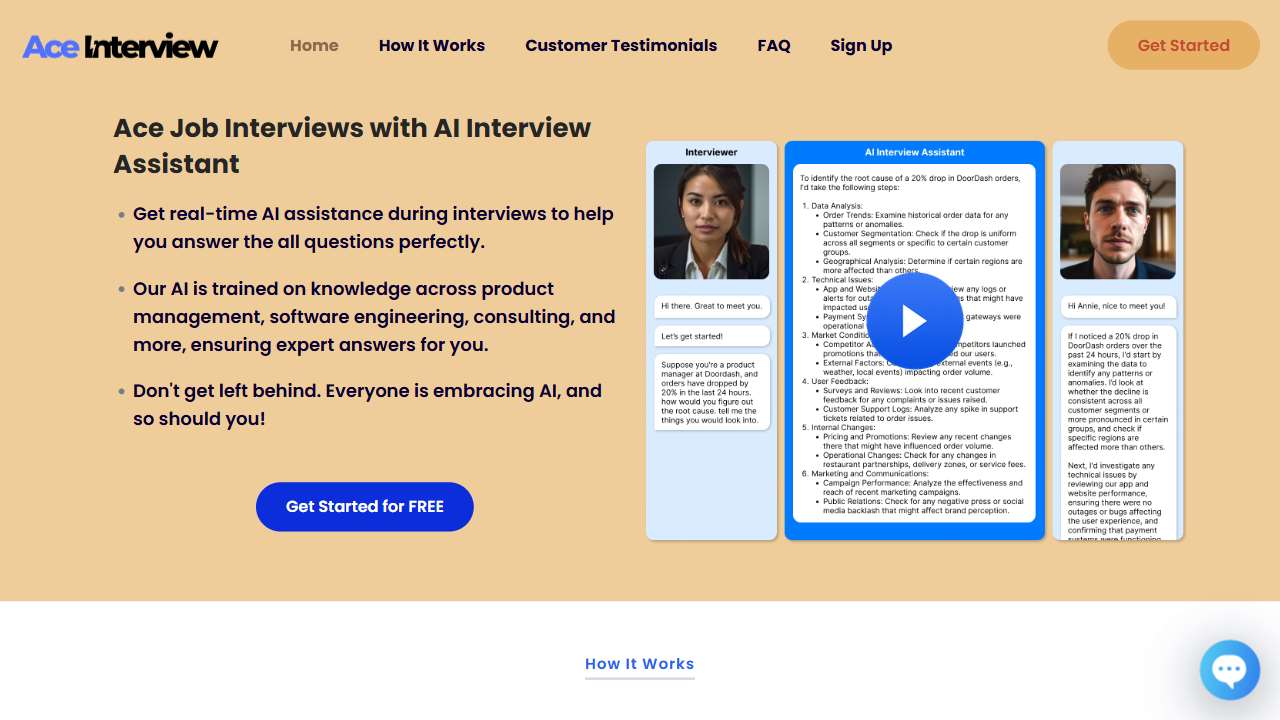Click the Interviewer panel title
The height and width of the screenshot is (720, 1280).
click(711, 152)
